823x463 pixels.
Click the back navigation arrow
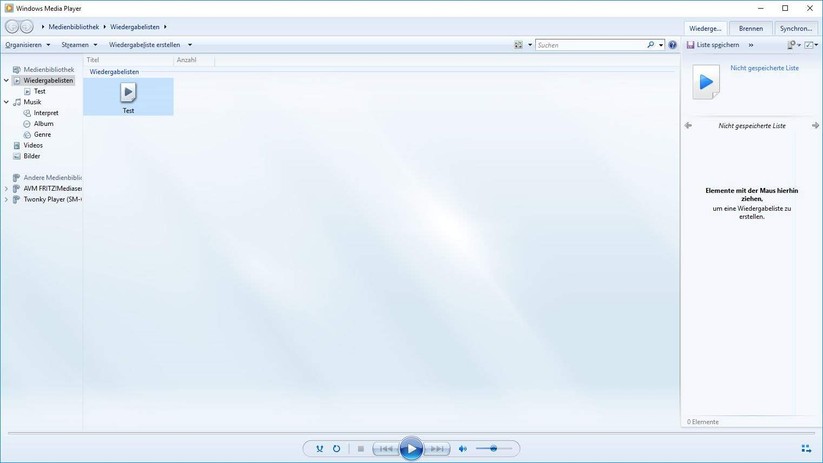coord(12,27)
